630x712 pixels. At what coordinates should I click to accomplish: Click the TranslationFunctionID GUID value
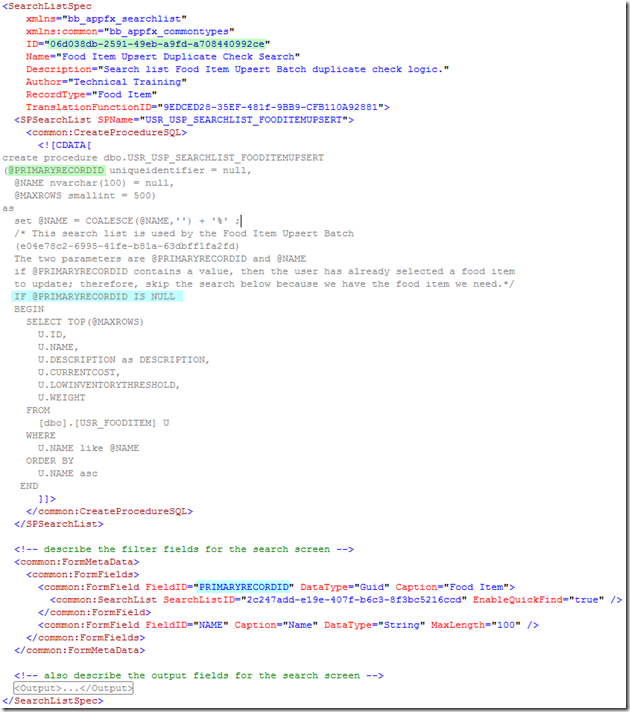pyautogui.click(x=270, y=107)
